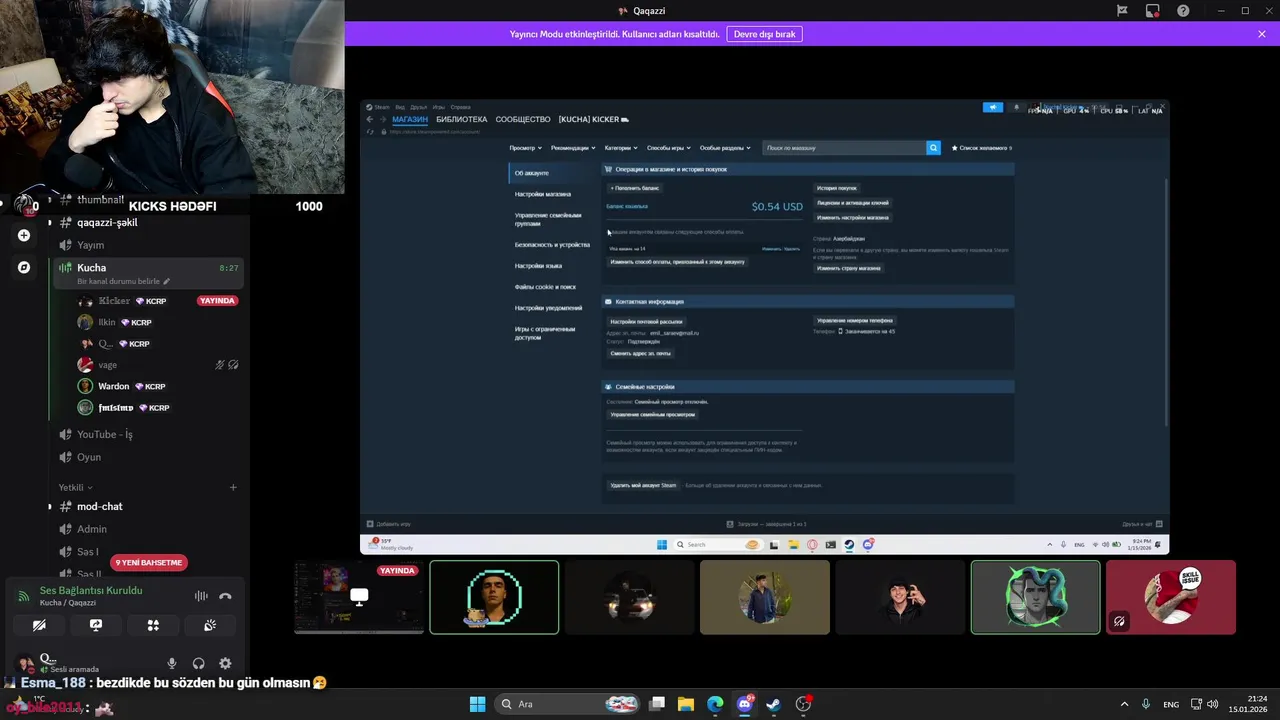The height and width of the screenshot is (720, 1280).
Task: Toggle camera in voice panel
Action: tap(39, 625)
